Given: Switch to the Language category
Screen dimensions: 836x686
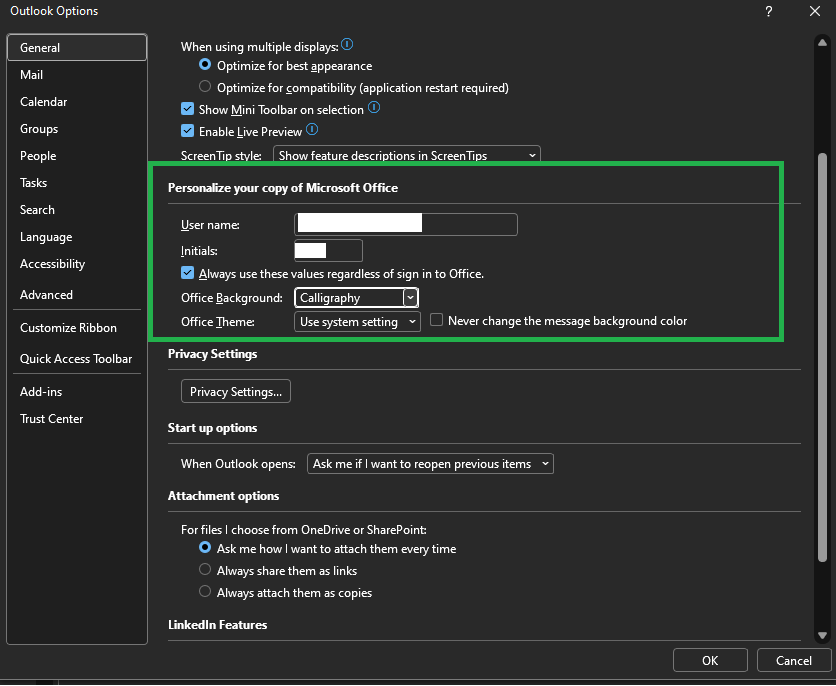Looking at the screenshot, I should tap(77, 237).
